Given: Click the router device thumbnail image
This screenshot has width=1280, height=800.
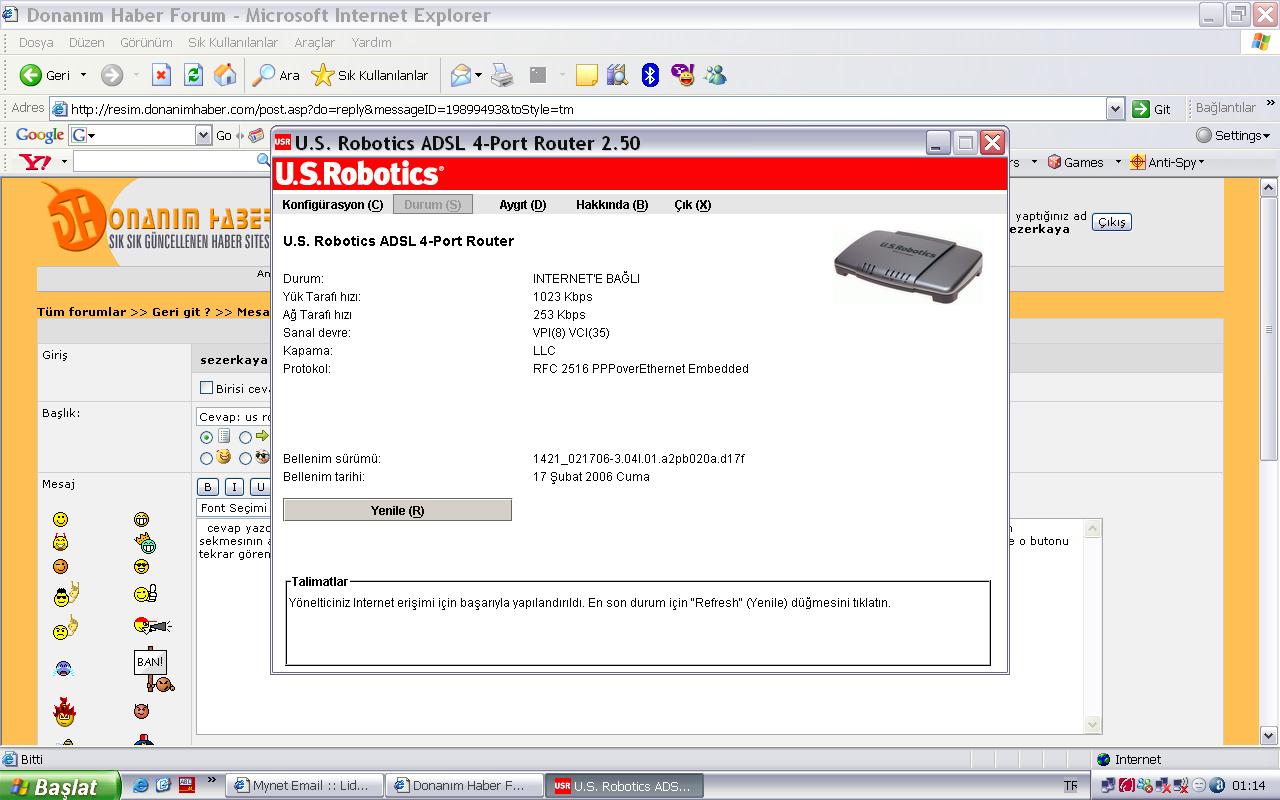Looking at the screenshot, I should 908,266.
